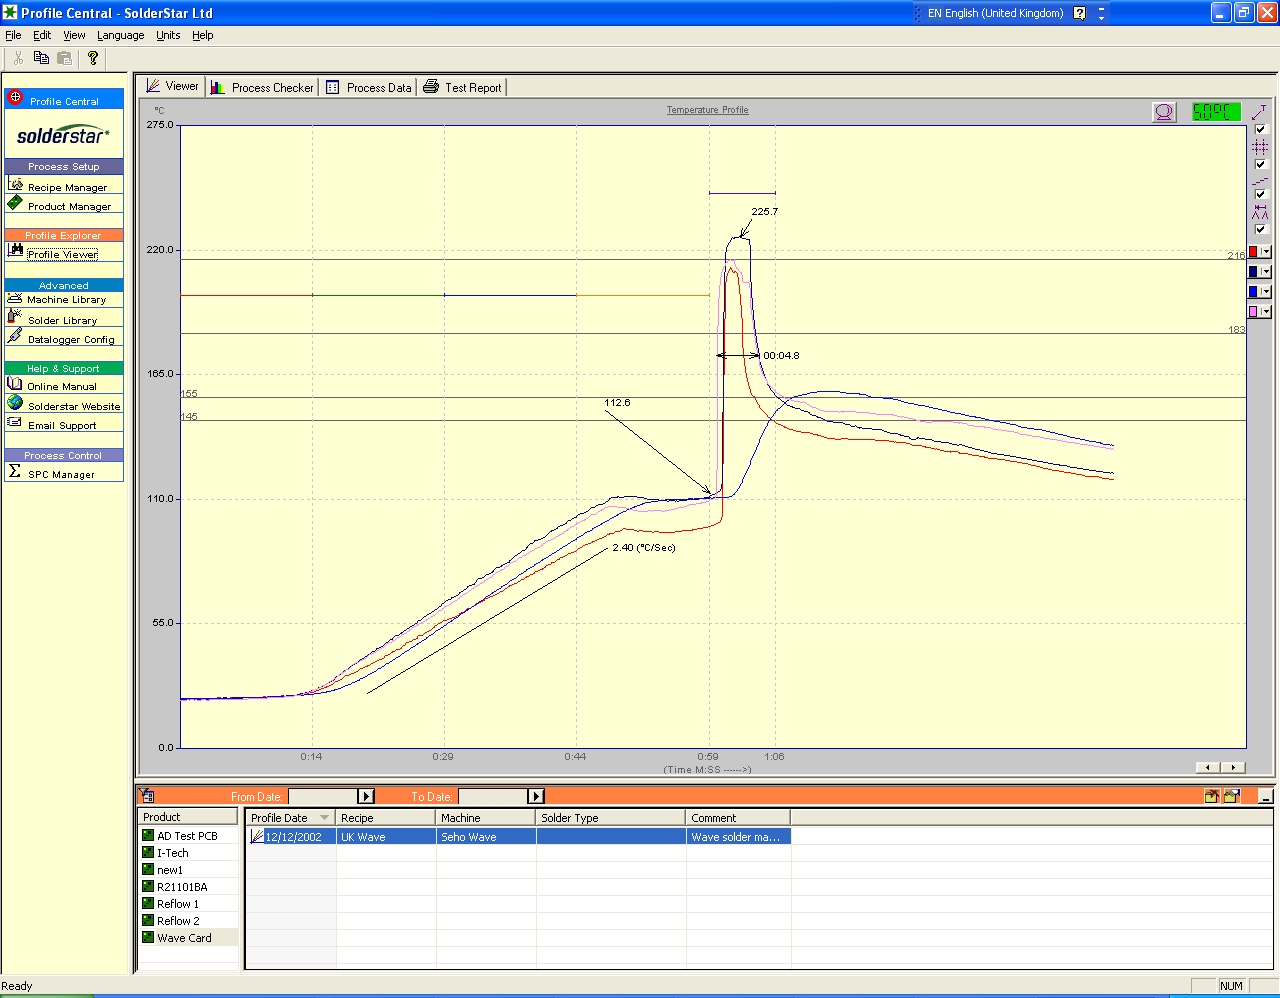Open the From Date picker arrow

tap(366, 796)
